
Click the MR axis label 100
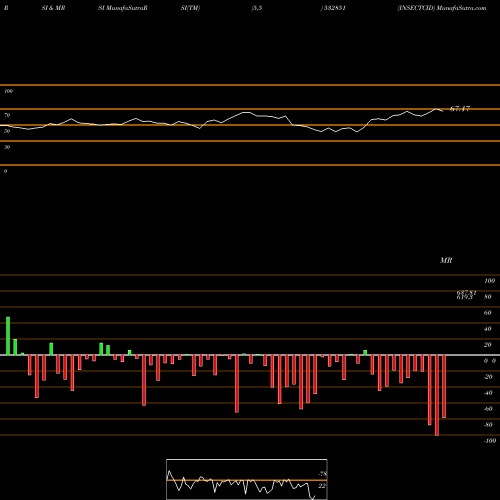[x=489, y=281]
